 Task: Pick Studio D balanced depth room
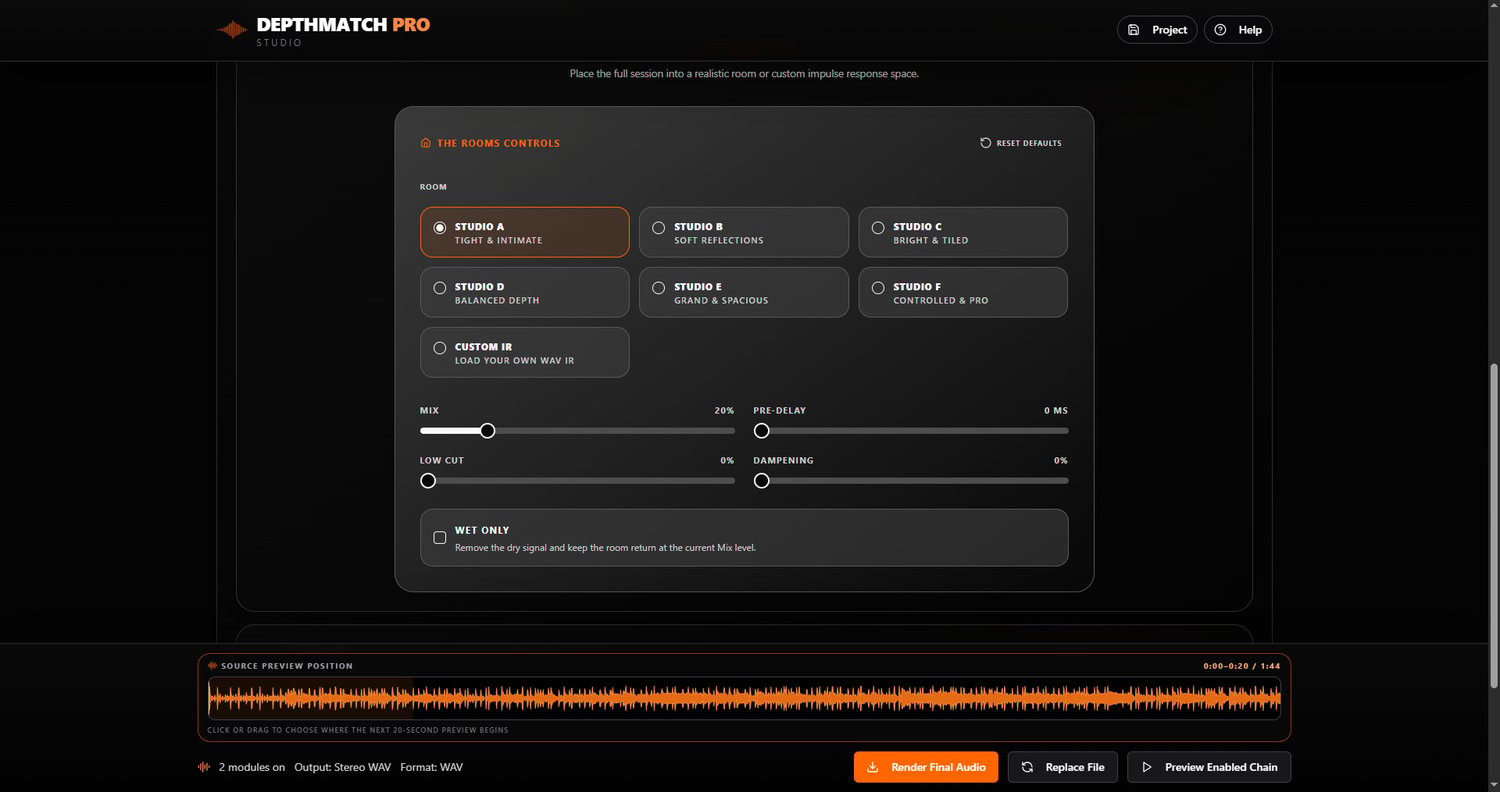(x=525, y=292)
